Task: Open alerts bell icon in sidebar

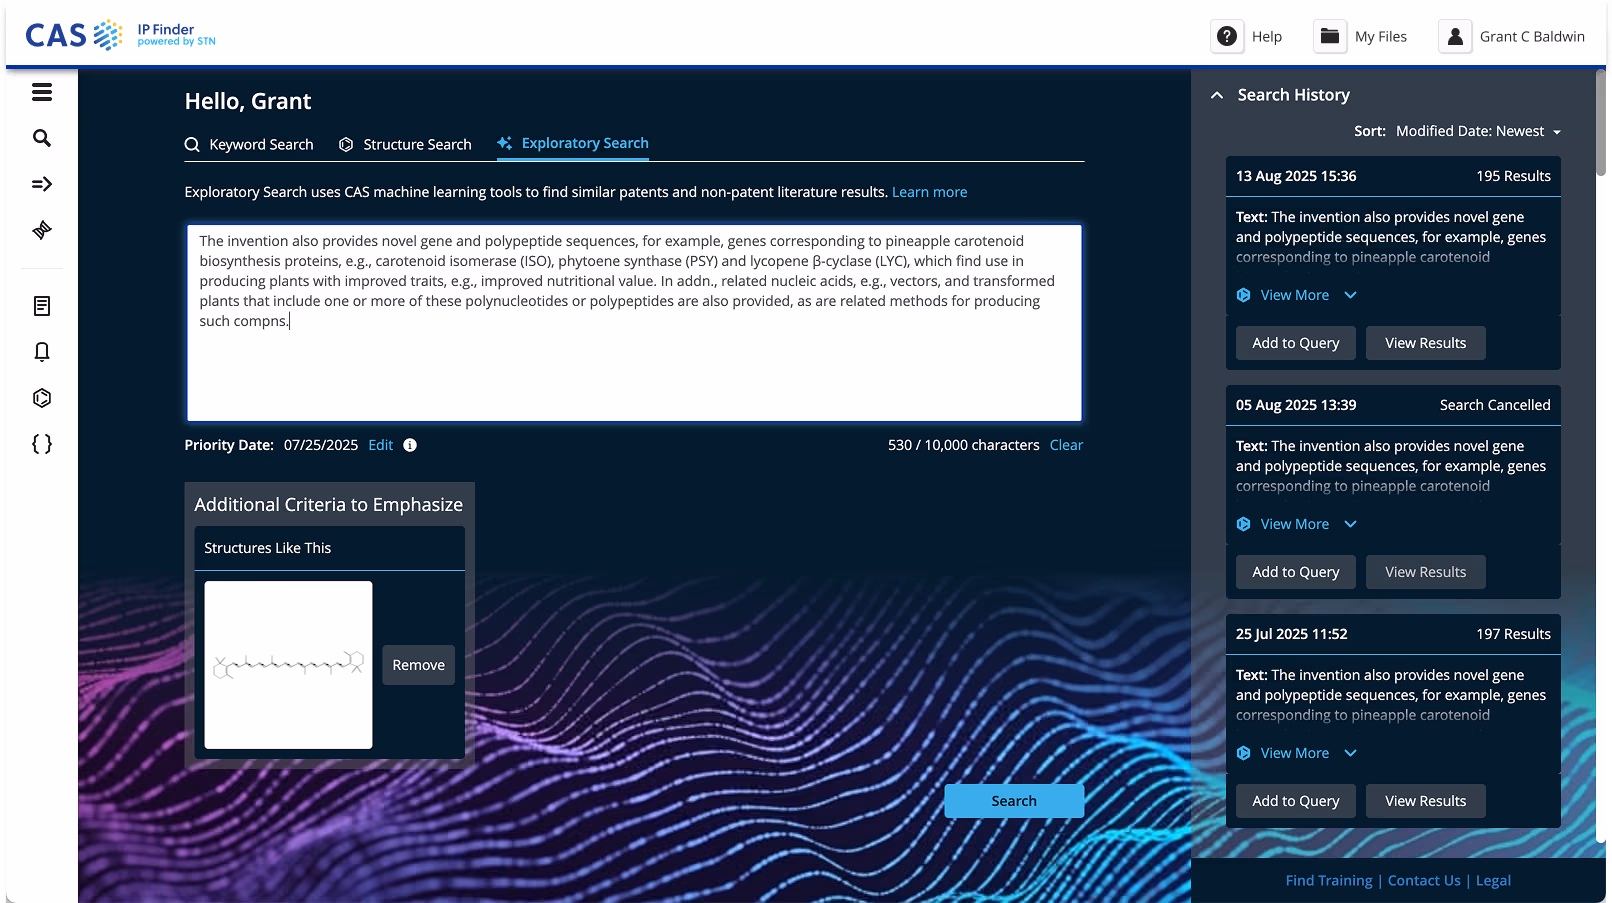Action: 42,352
